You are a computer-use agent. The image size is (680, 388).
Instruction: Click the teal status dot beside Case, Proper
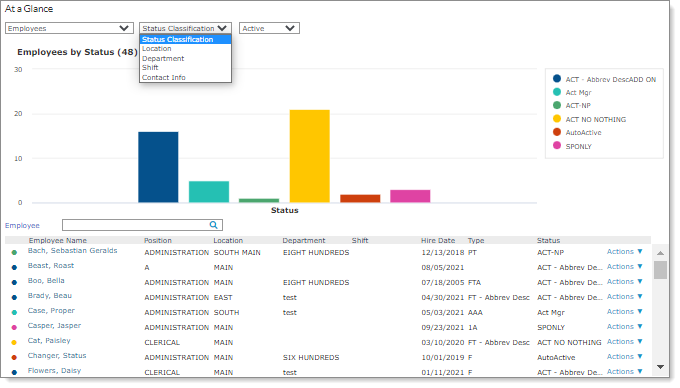(14, 313)
